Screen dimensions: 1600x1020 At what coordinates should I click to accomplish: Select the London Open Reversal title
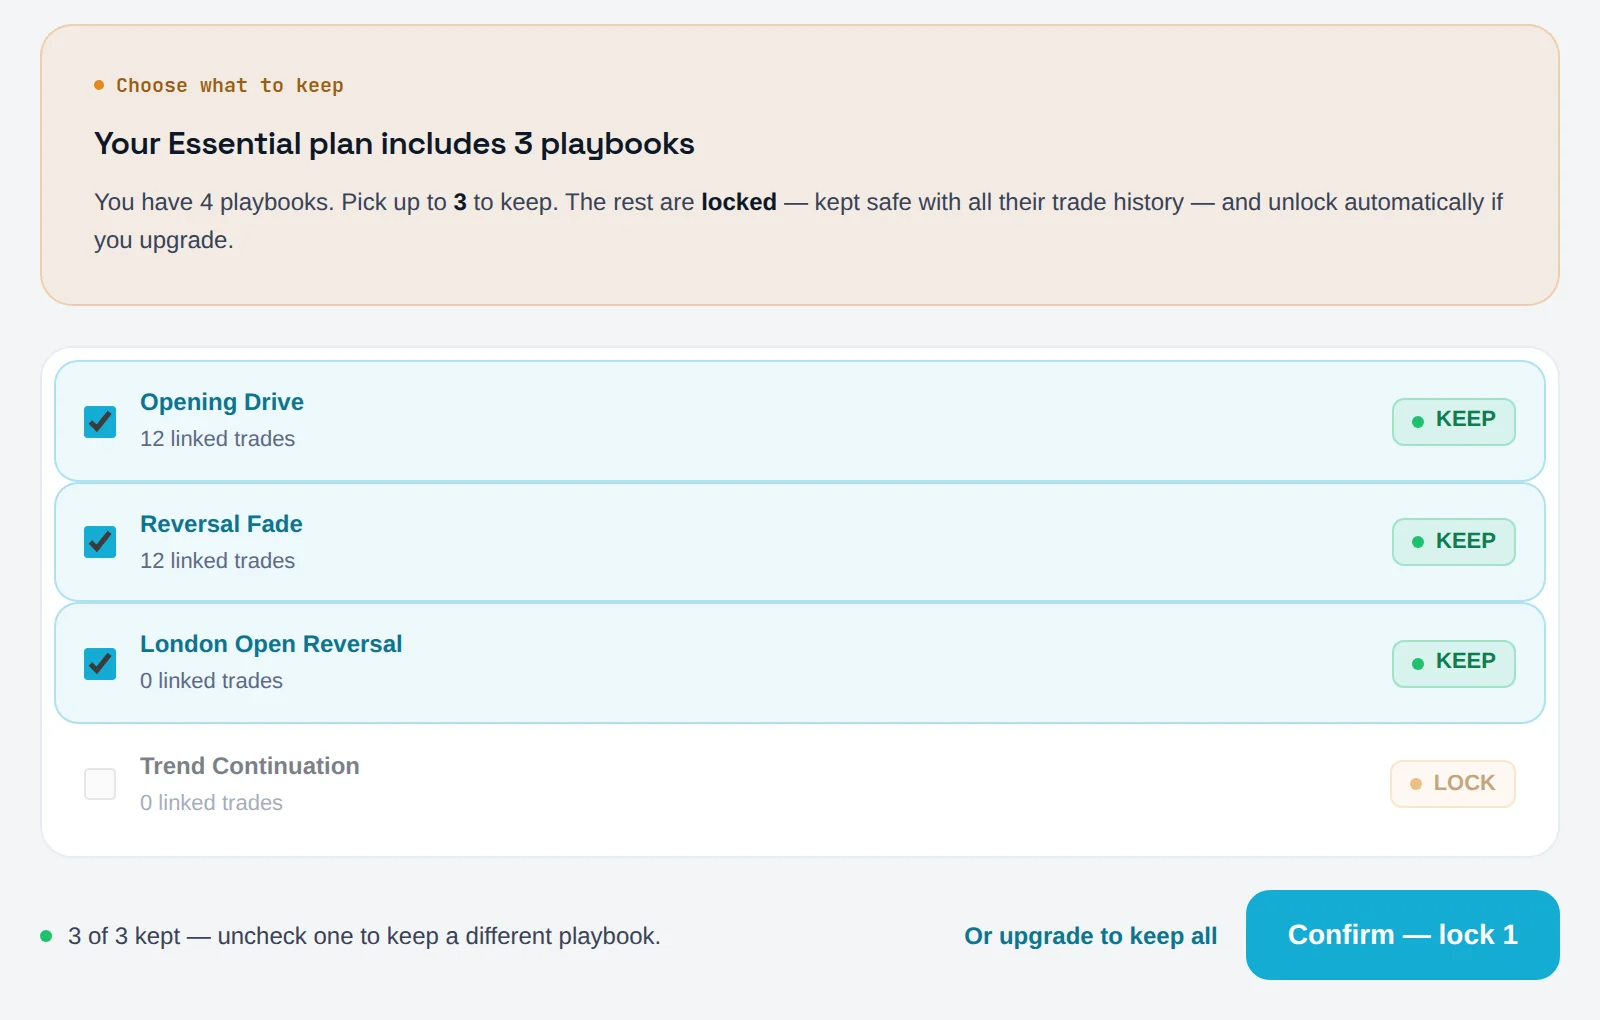pos(271,644)
